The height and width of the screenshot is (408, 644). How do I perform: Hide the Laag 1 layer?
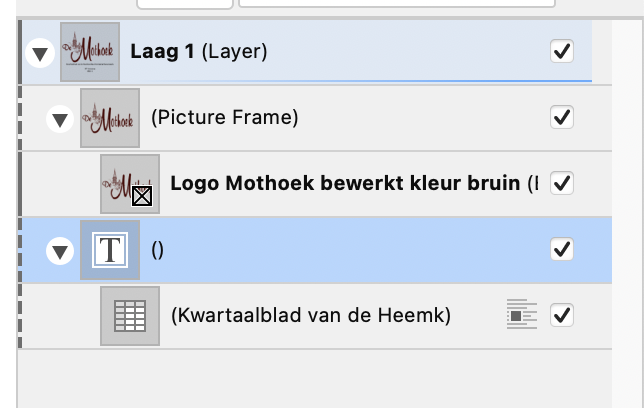click(x=562, y=51)
